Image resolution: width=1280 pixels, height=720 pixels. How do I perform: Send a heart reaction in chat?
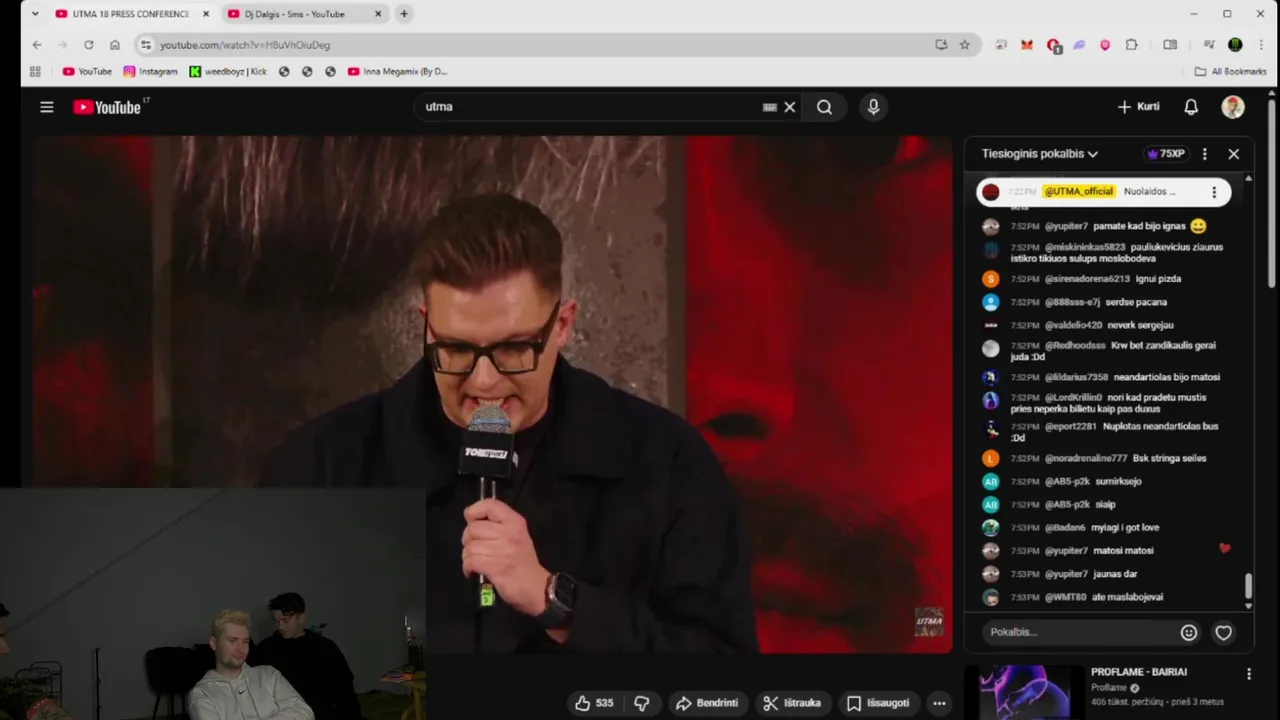pyautogui.click(x=1223, y=632)
